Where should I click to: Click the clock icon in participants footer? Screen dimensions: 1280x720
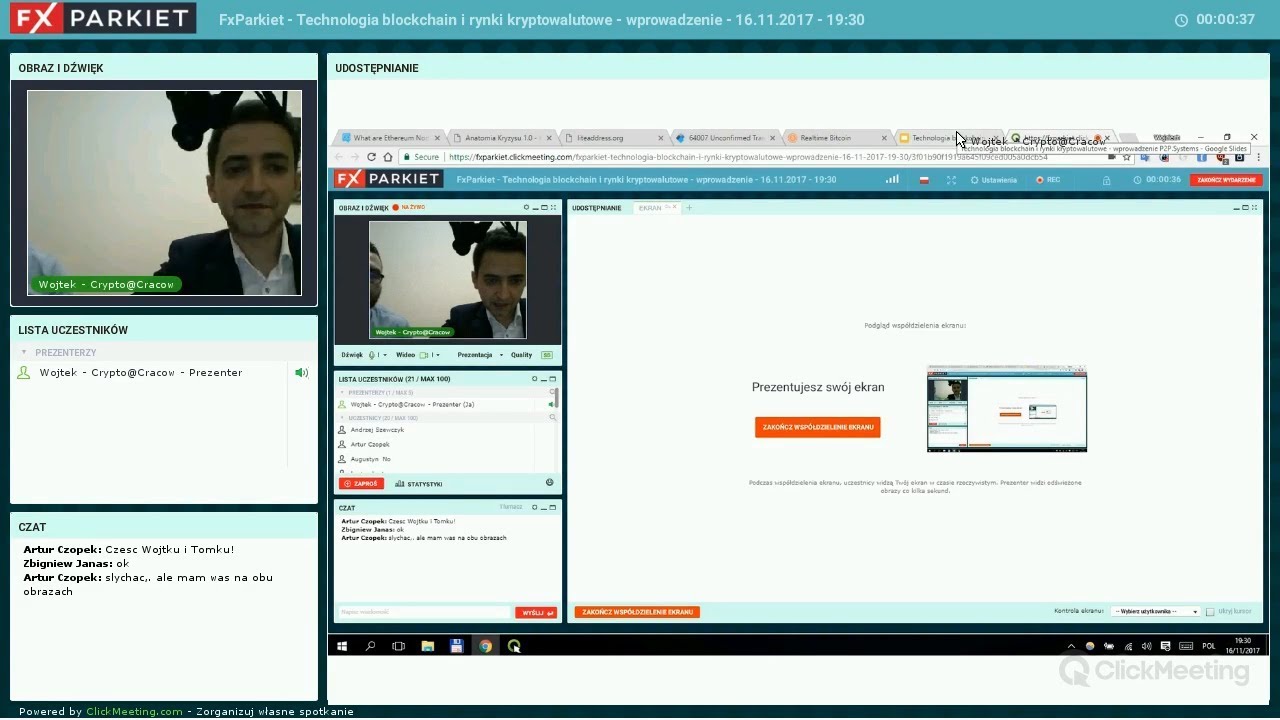click(549, 483)
